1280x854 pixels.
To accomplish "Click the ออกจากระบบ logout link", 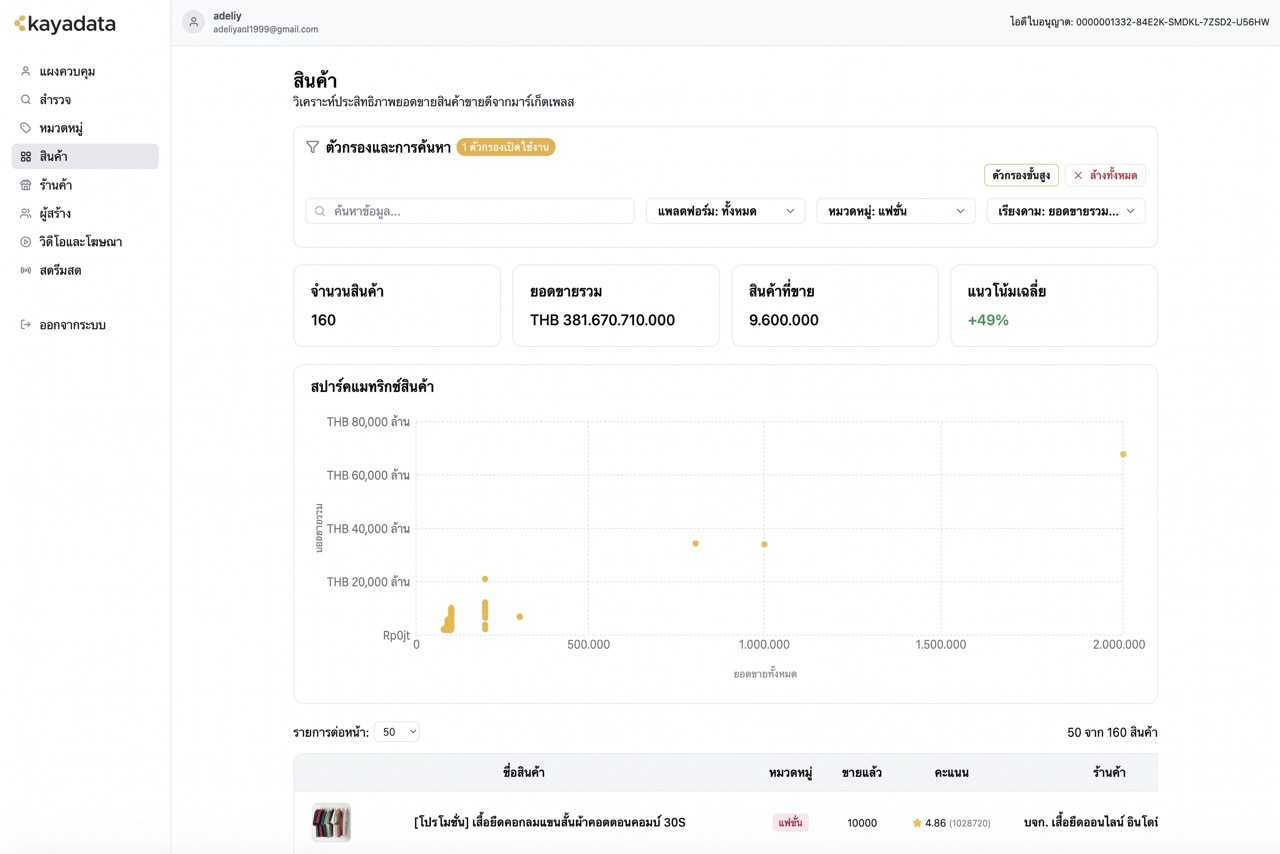I will coord(85,325).
